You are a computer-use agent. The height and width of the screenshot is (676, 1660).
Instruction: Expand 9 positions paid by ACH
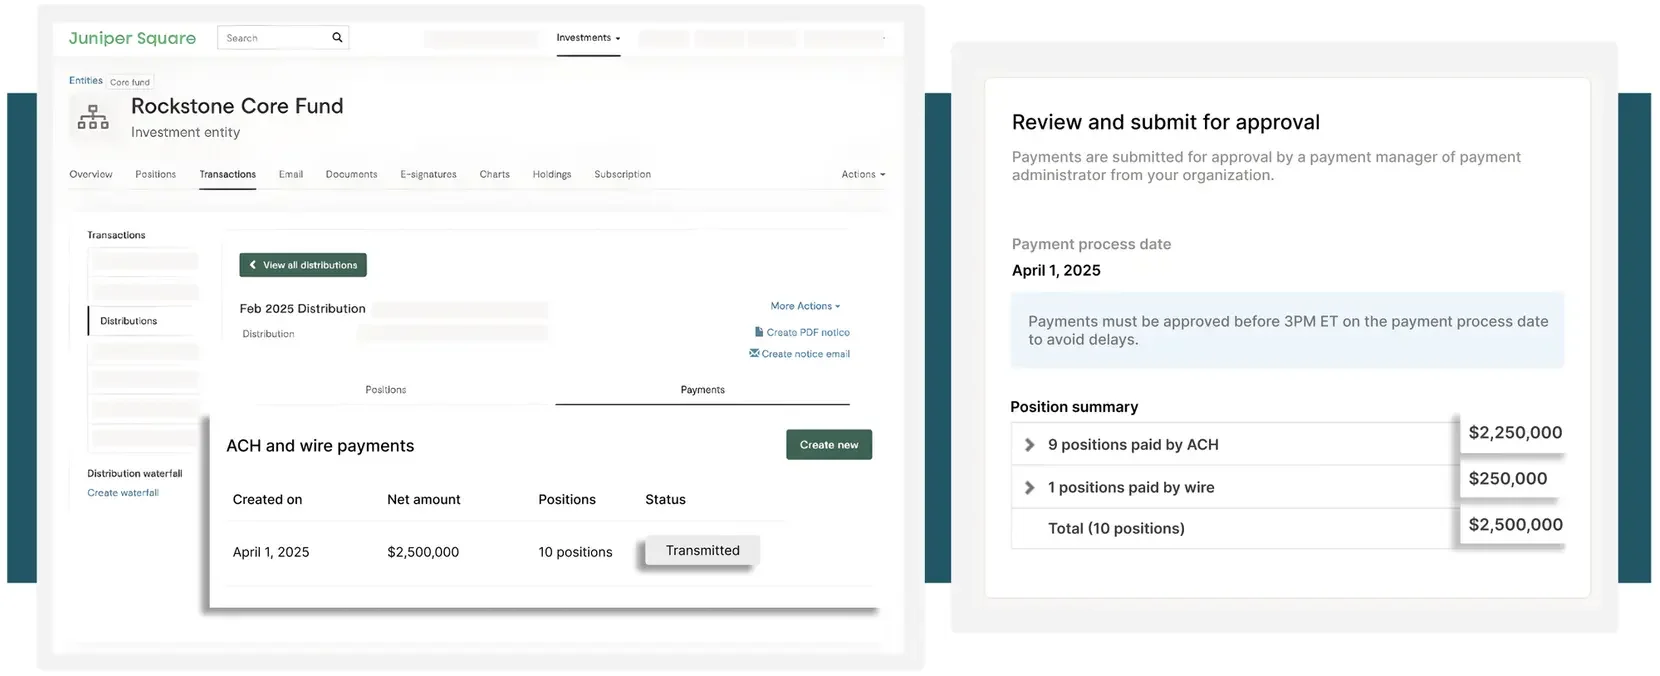[1030, 445]
